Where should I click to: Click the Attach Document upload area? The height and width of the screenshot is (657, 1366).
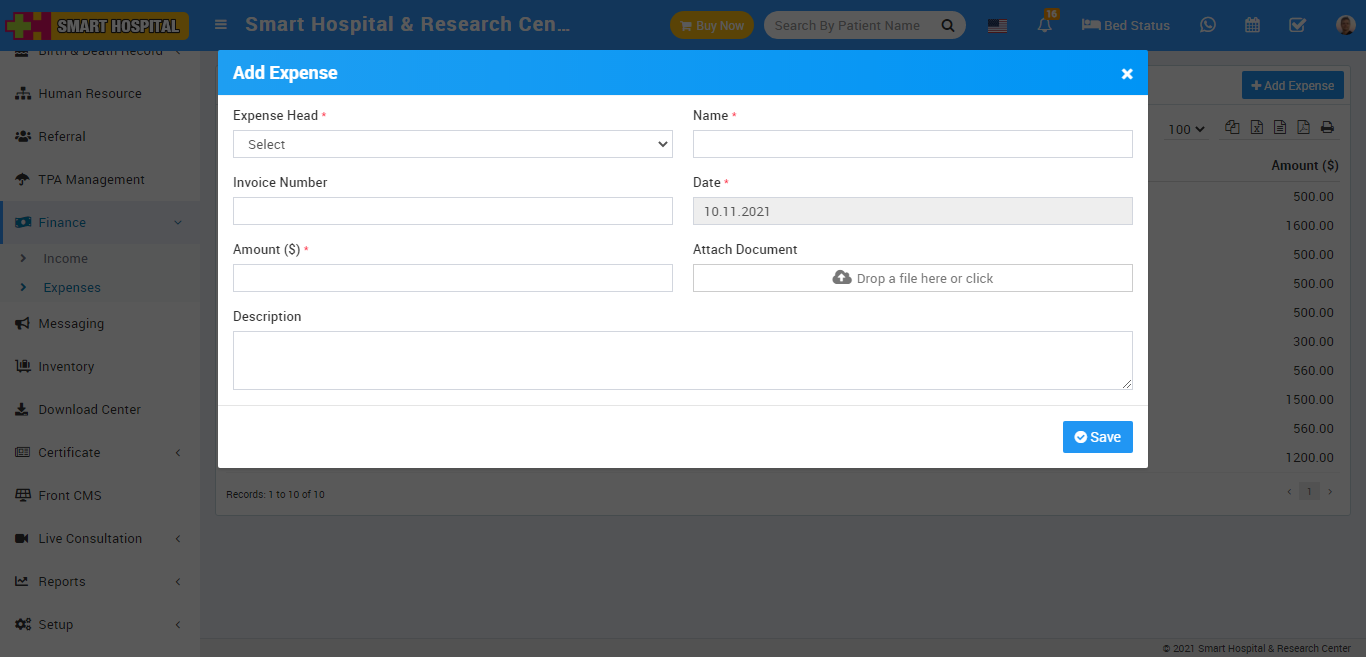(912, 278)
